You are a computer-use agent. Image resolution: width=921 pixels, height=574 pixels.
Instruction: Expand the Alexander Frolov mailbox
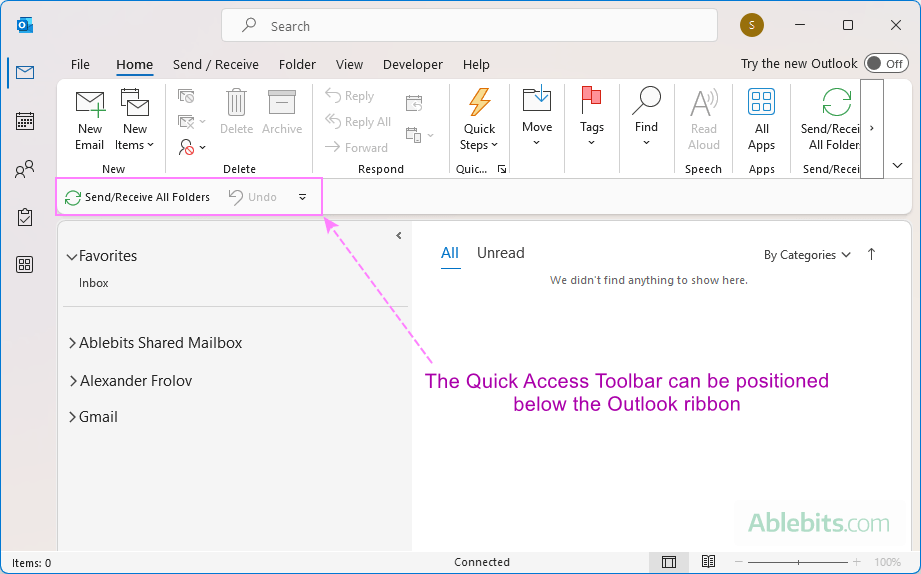pos(73,381)
